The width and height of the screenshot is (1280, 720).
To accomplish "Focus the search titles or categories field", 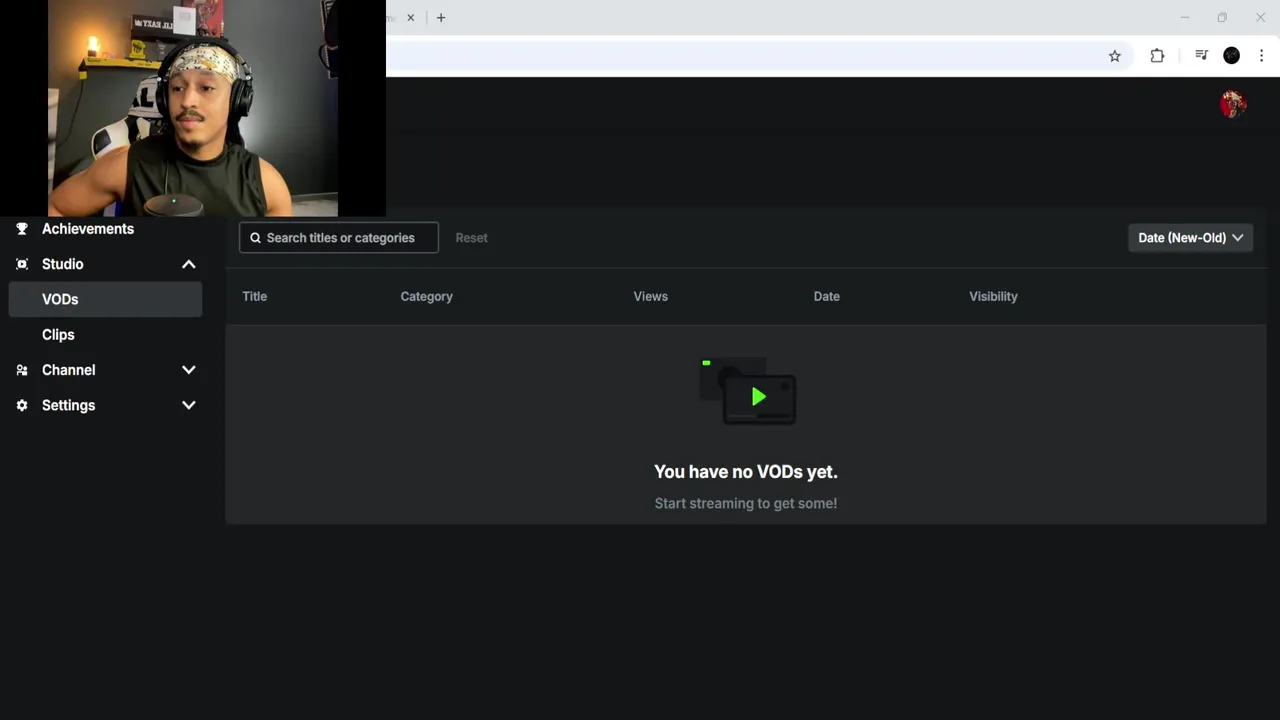I will click(338, 238).
